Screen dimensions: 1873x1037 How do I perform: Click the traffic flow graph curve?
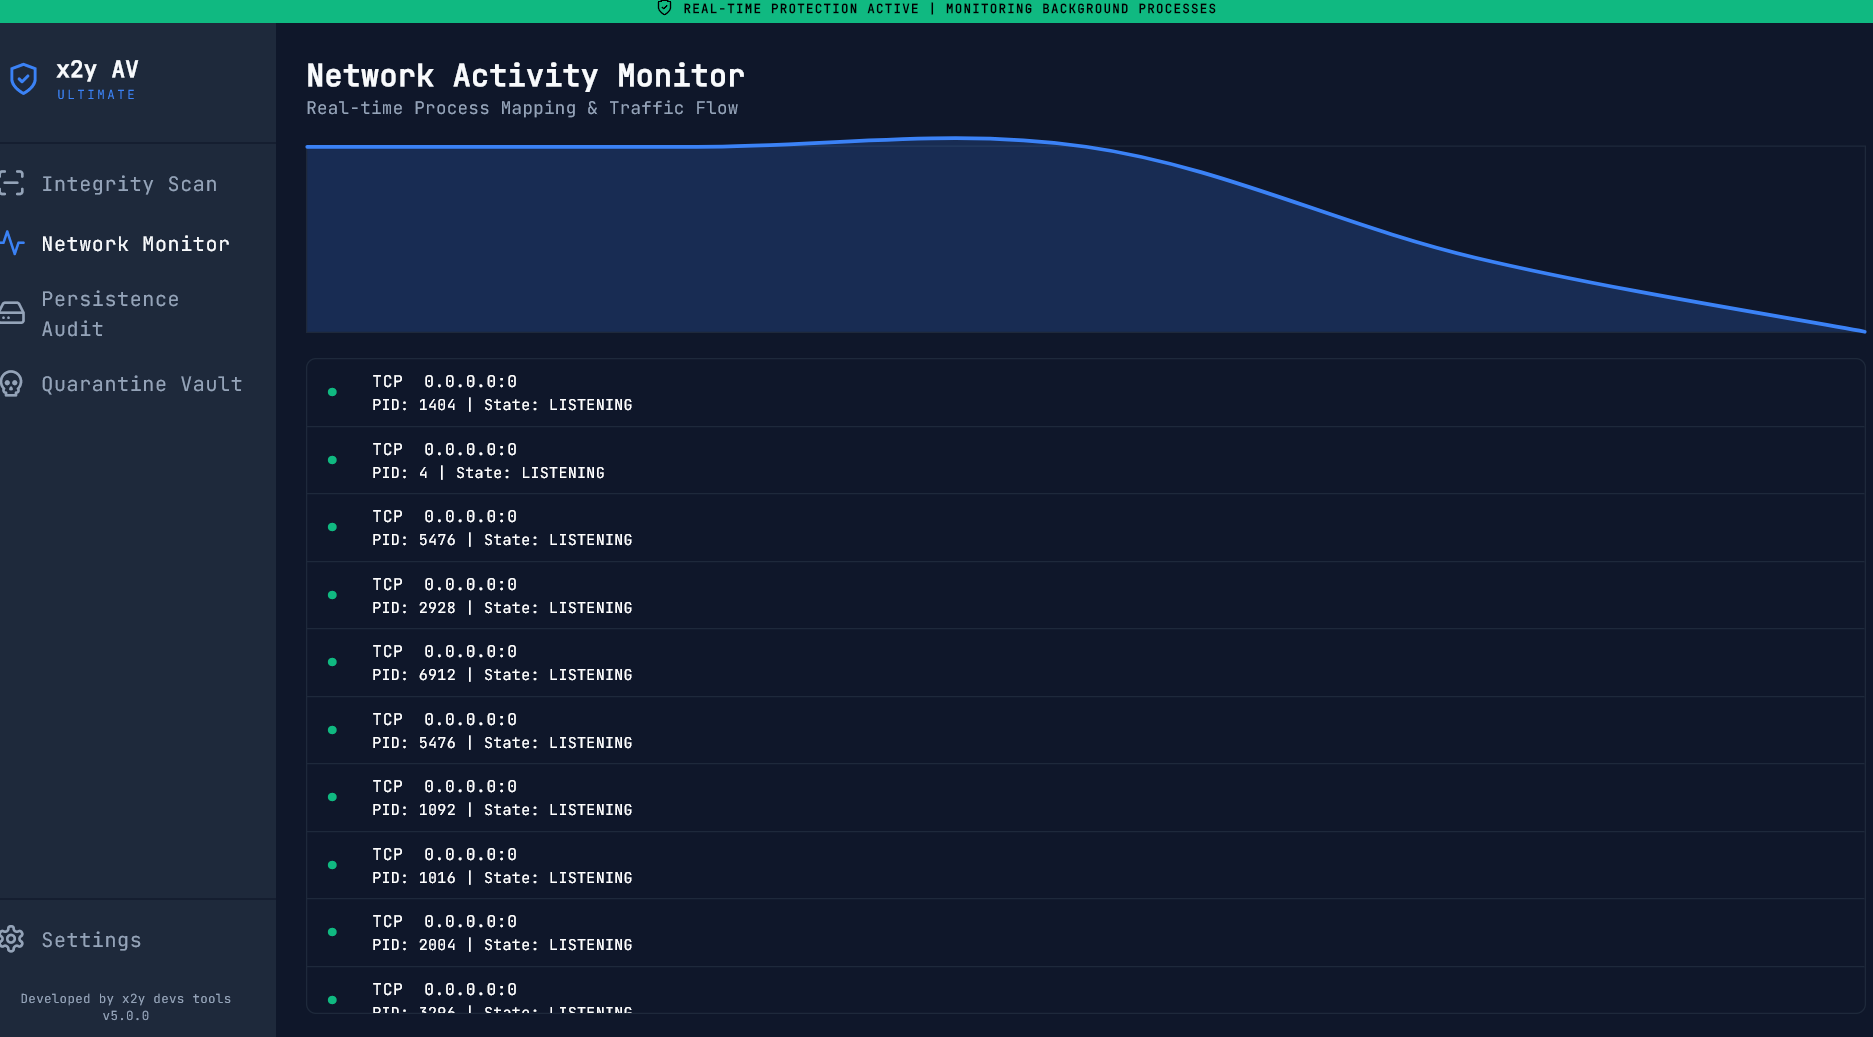coord(950,140)
